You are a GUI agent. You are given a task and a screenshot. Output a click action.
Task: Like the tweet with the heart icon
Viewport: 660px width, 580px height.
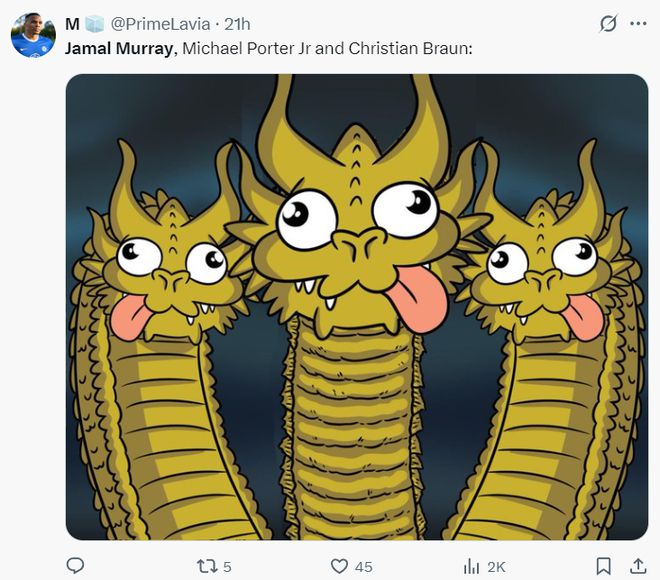339,566
